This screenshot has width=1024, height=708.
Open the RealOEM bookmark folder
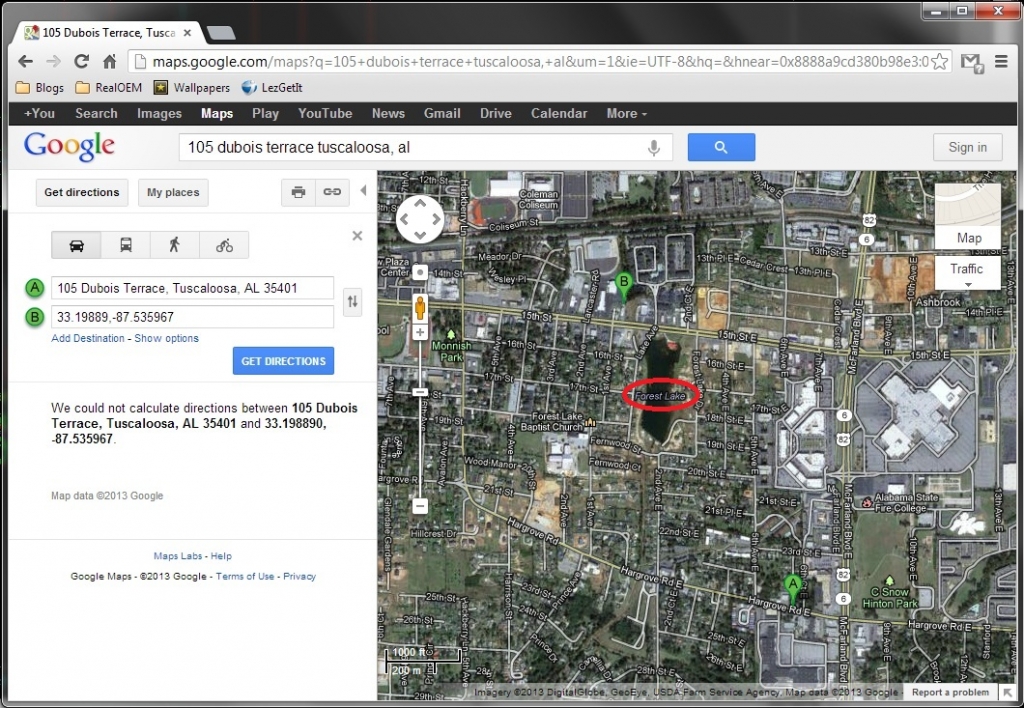coord(109,88)
